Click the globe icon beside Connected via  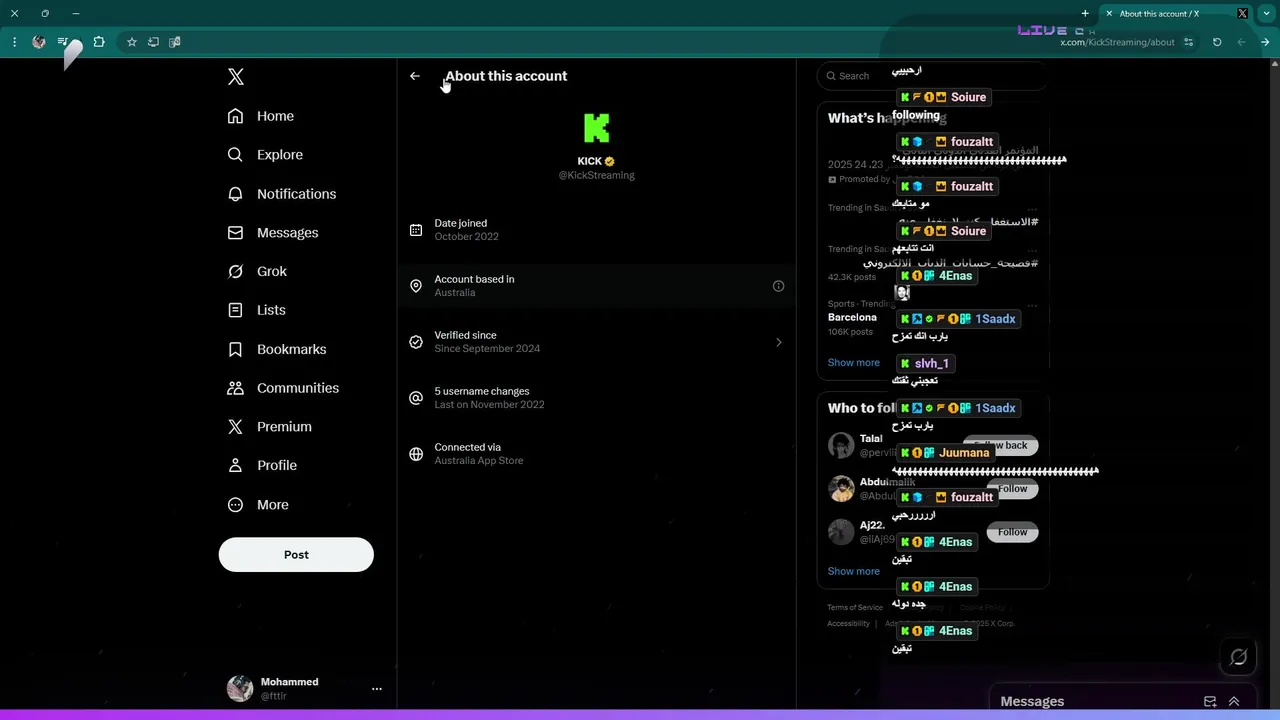416,454
